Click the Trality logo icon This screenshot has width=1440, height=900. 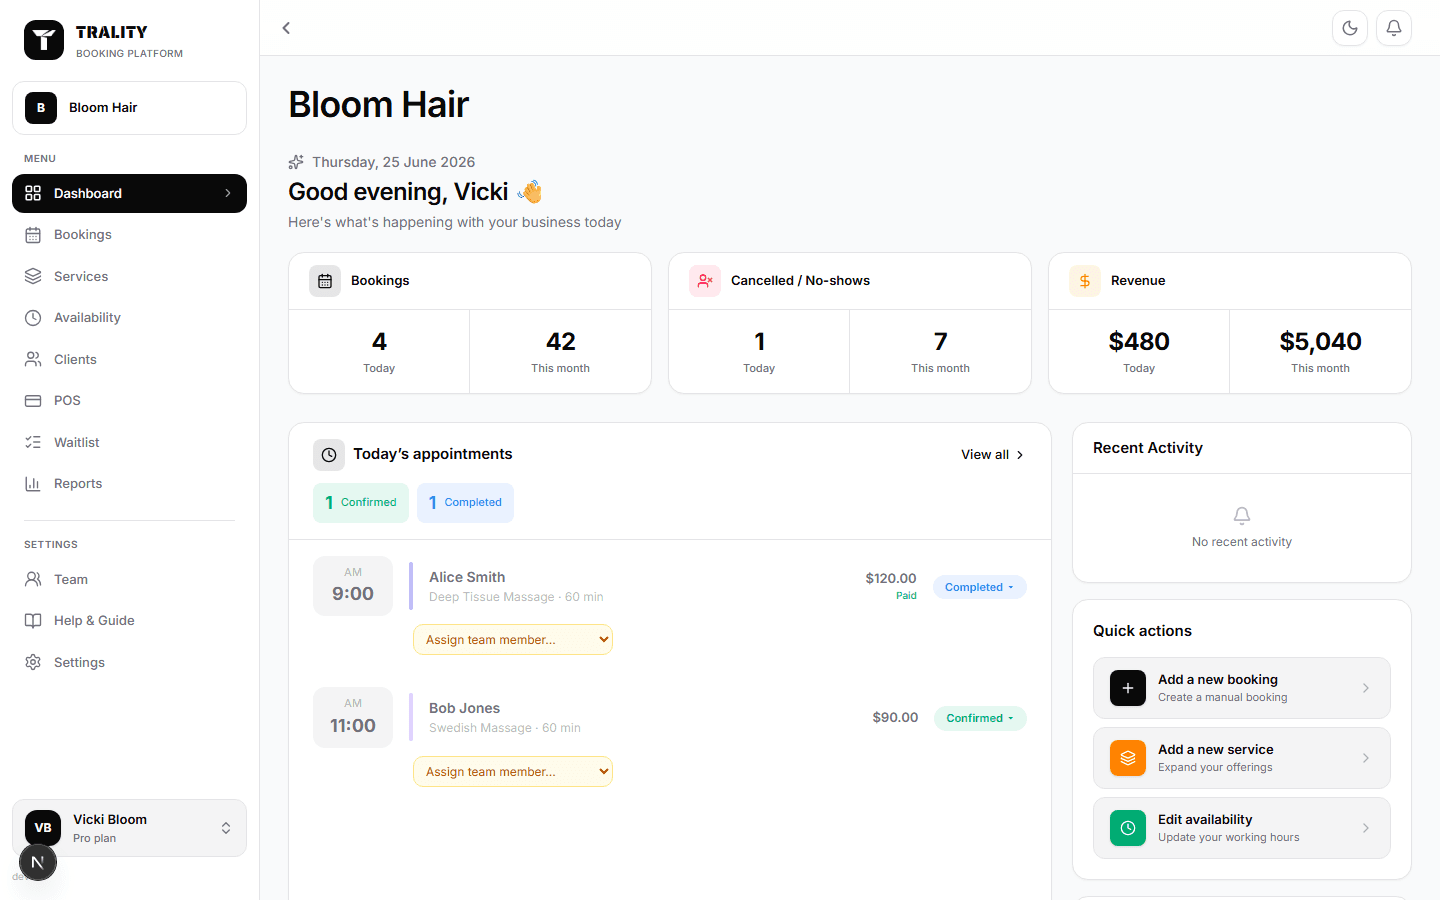pos(44,40)
